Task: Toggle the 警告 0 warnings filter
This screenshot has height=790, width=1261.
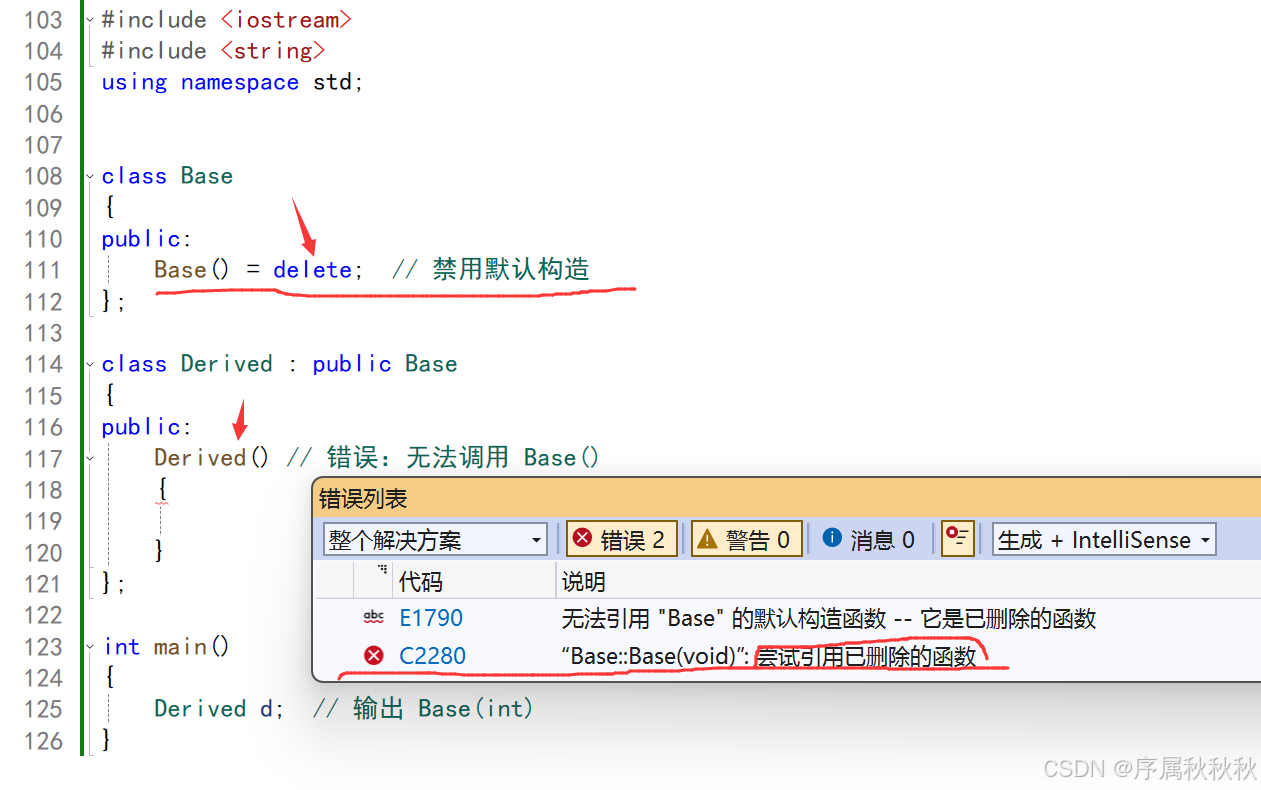Action: 746,539
